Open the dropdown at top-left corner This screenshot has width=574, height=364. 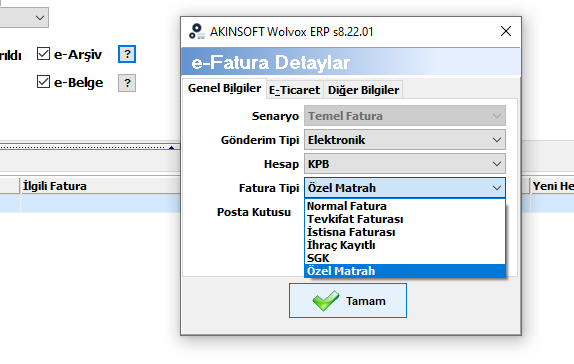[x=24, y=17]
